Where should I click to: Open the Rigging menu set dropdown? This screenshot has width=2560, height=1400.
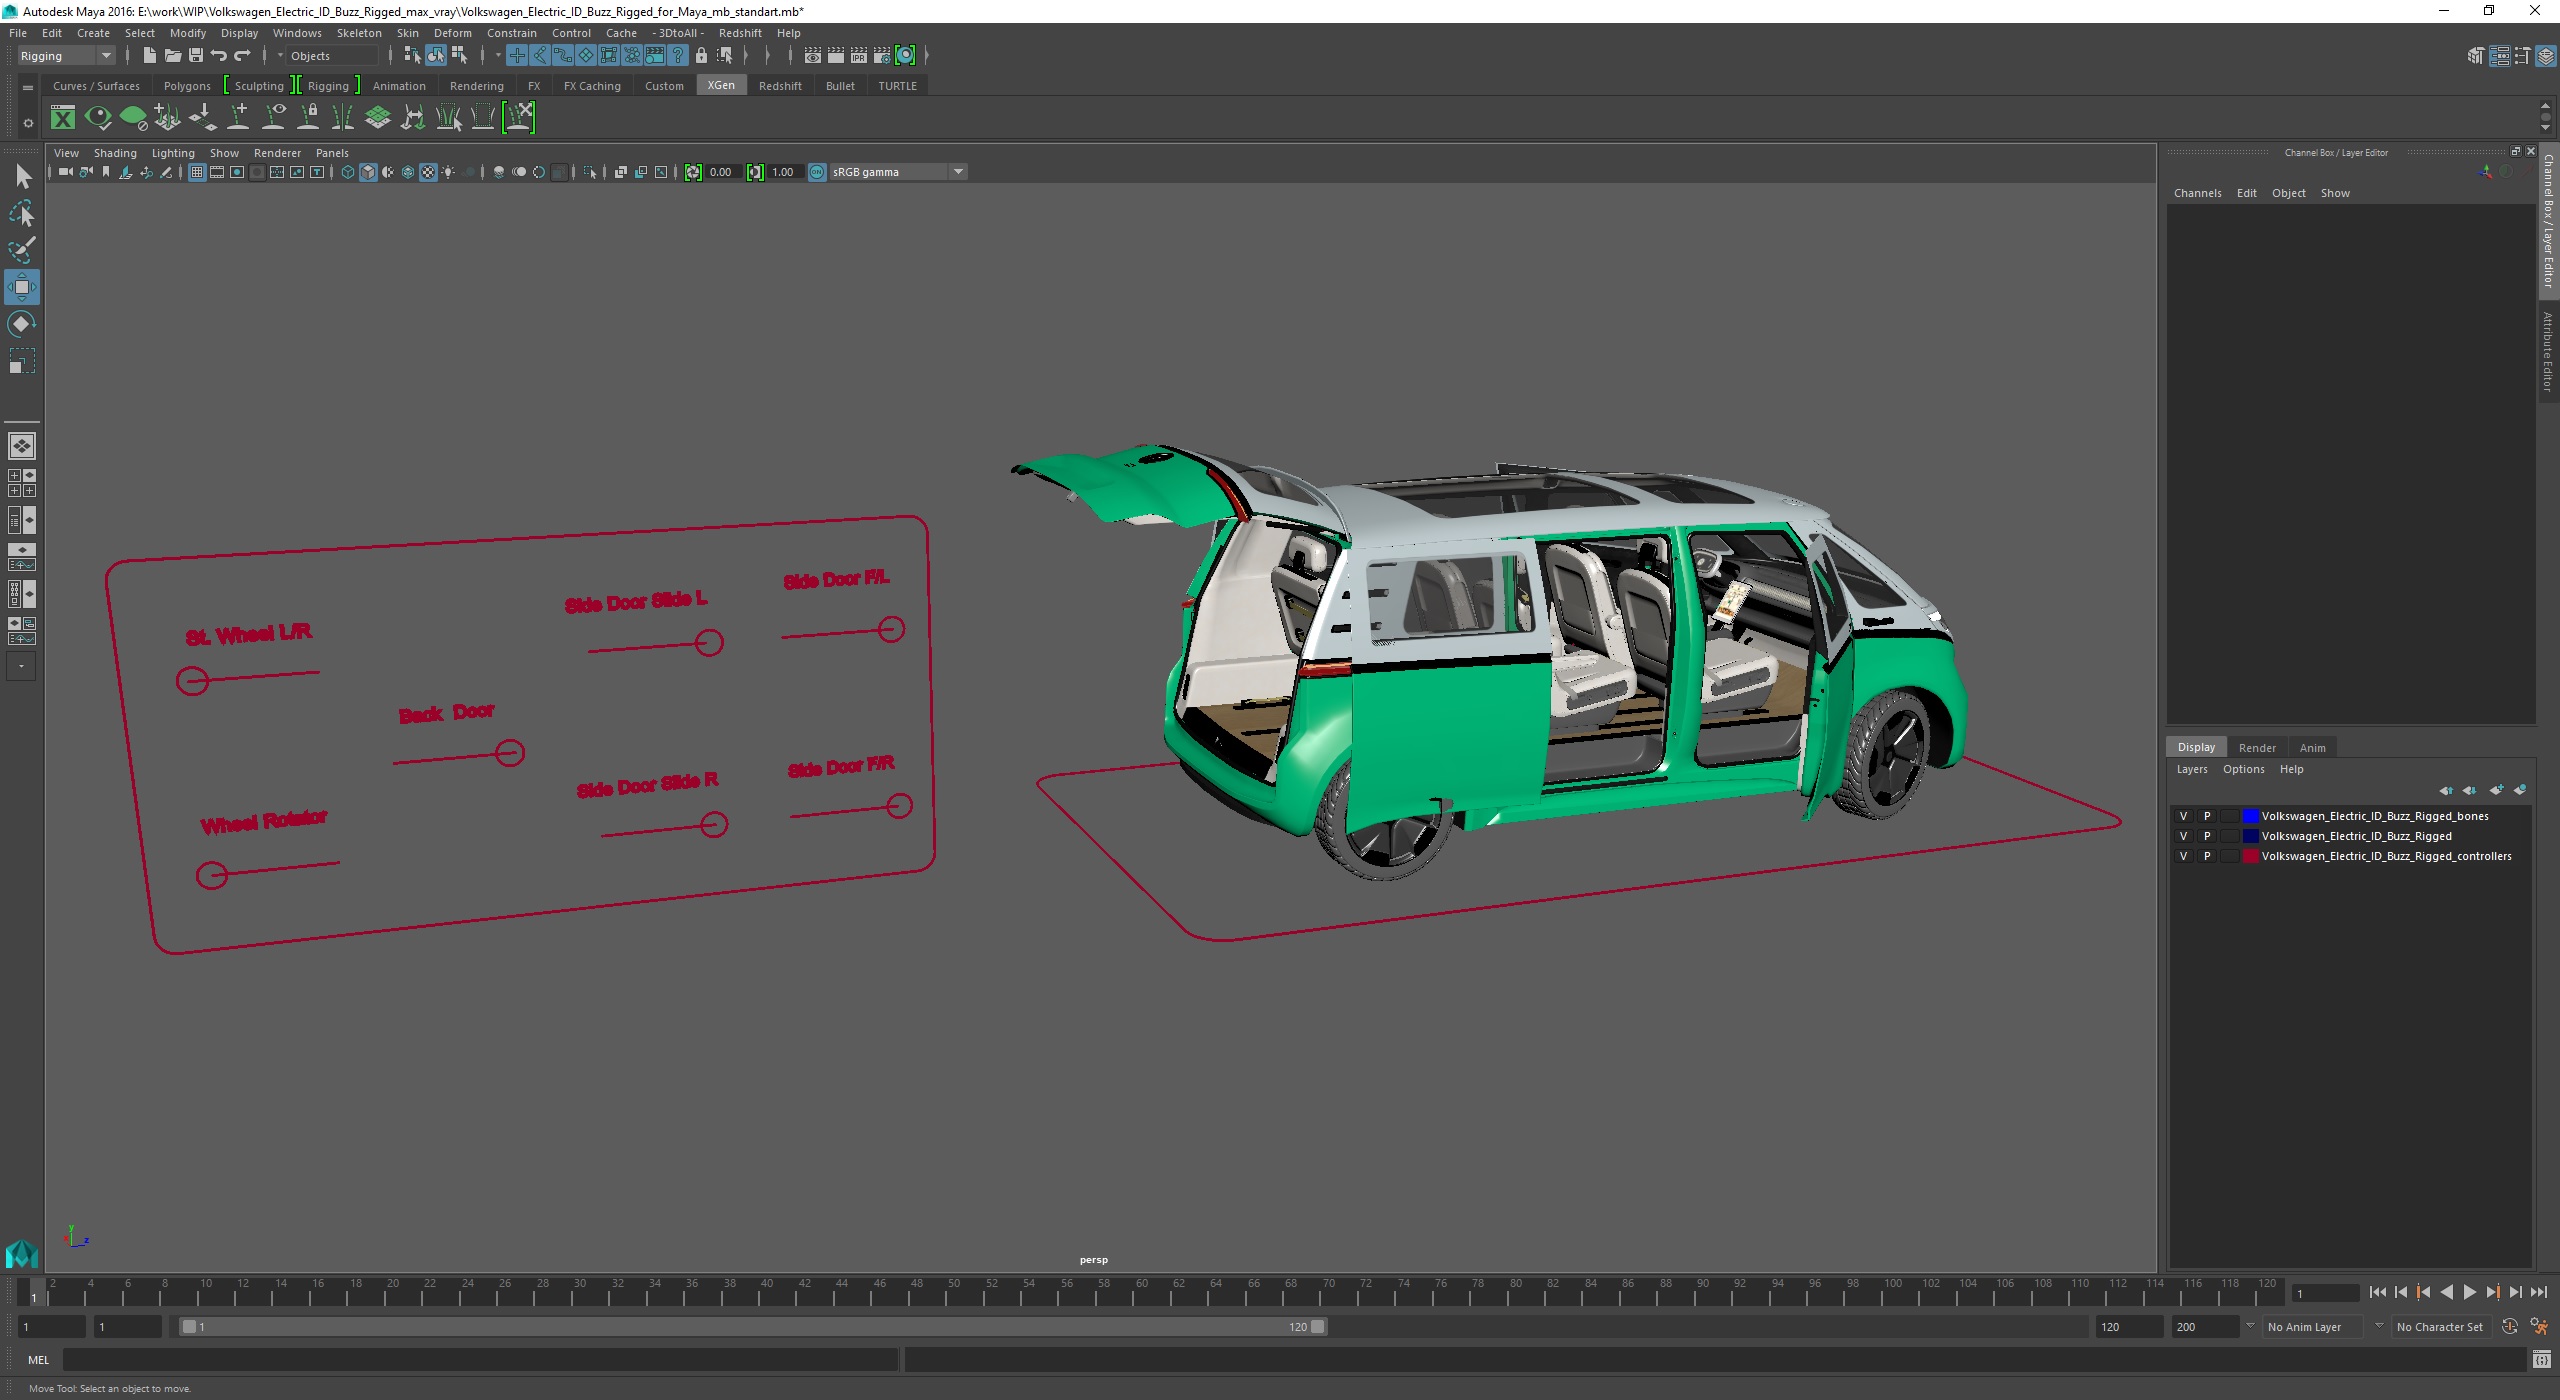[67, 56]
